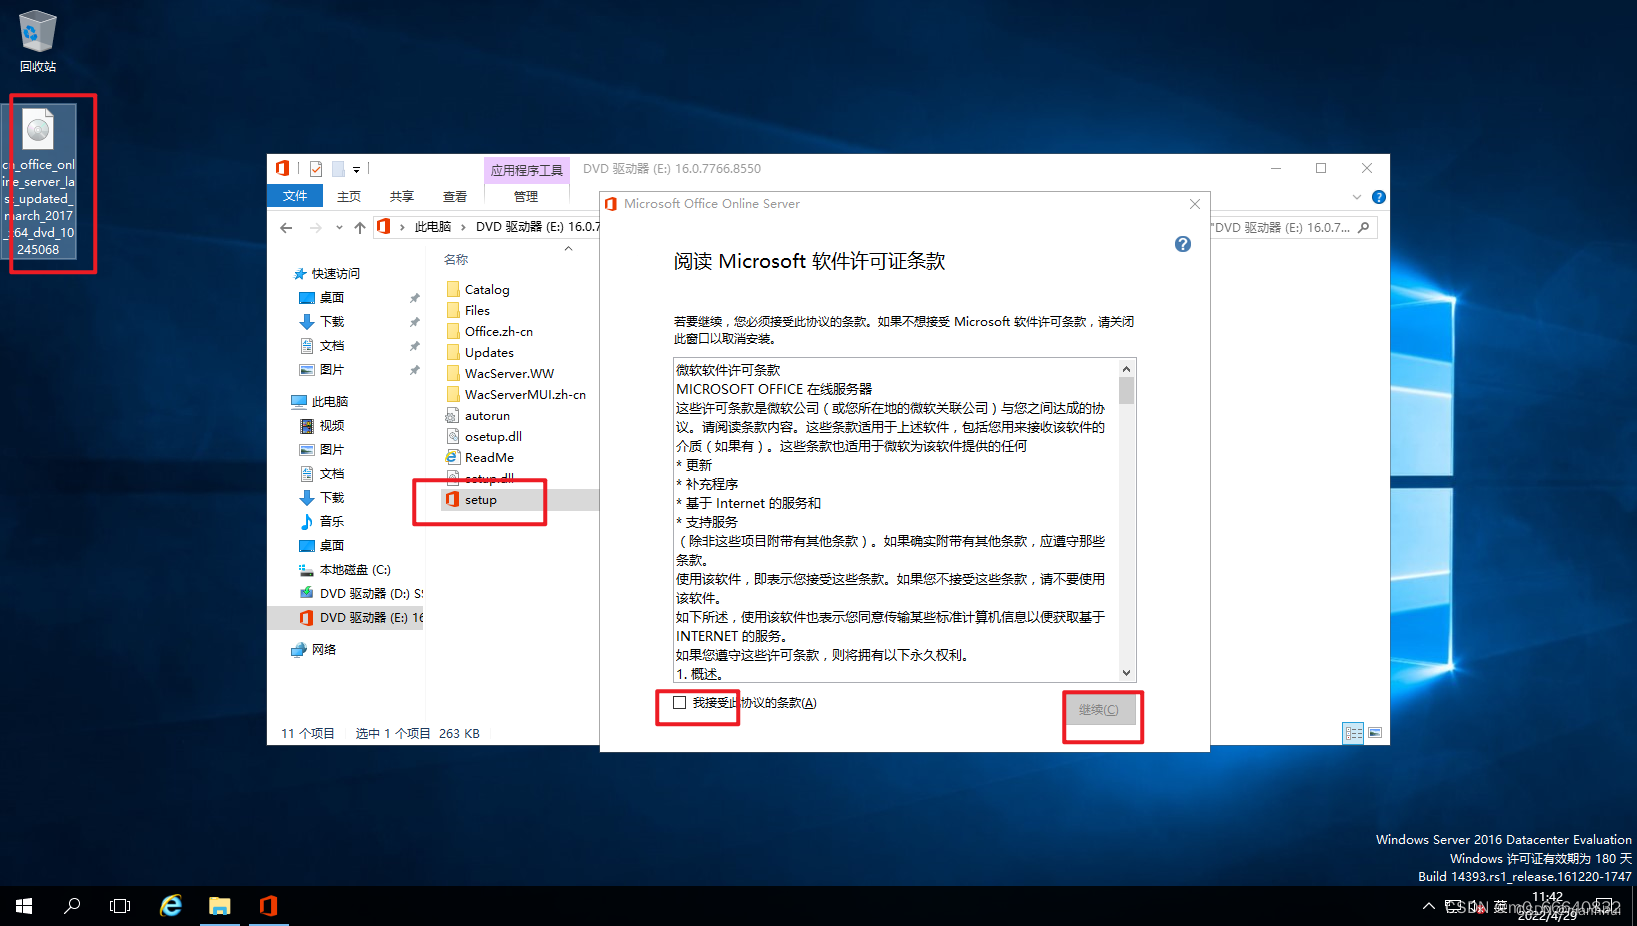Tick the accept license terms checkbox
This screenshot has height=926, width=1637.
point(680,703)
